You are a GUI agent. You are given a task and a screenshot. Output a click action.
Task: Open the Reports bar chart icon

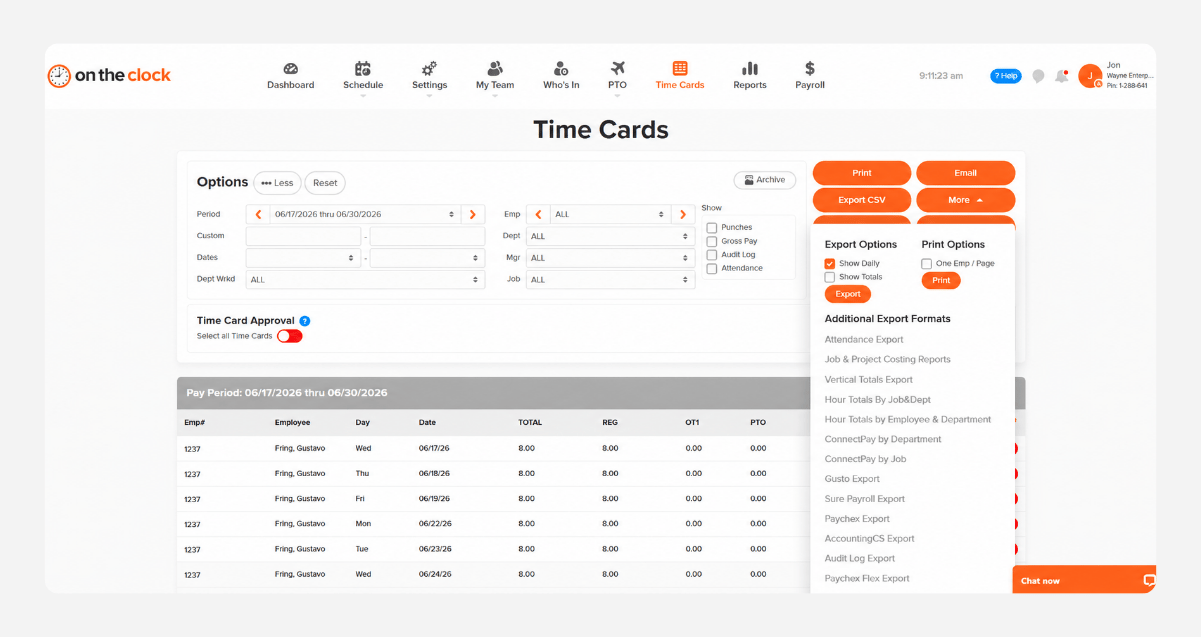(x=749, y=69)
